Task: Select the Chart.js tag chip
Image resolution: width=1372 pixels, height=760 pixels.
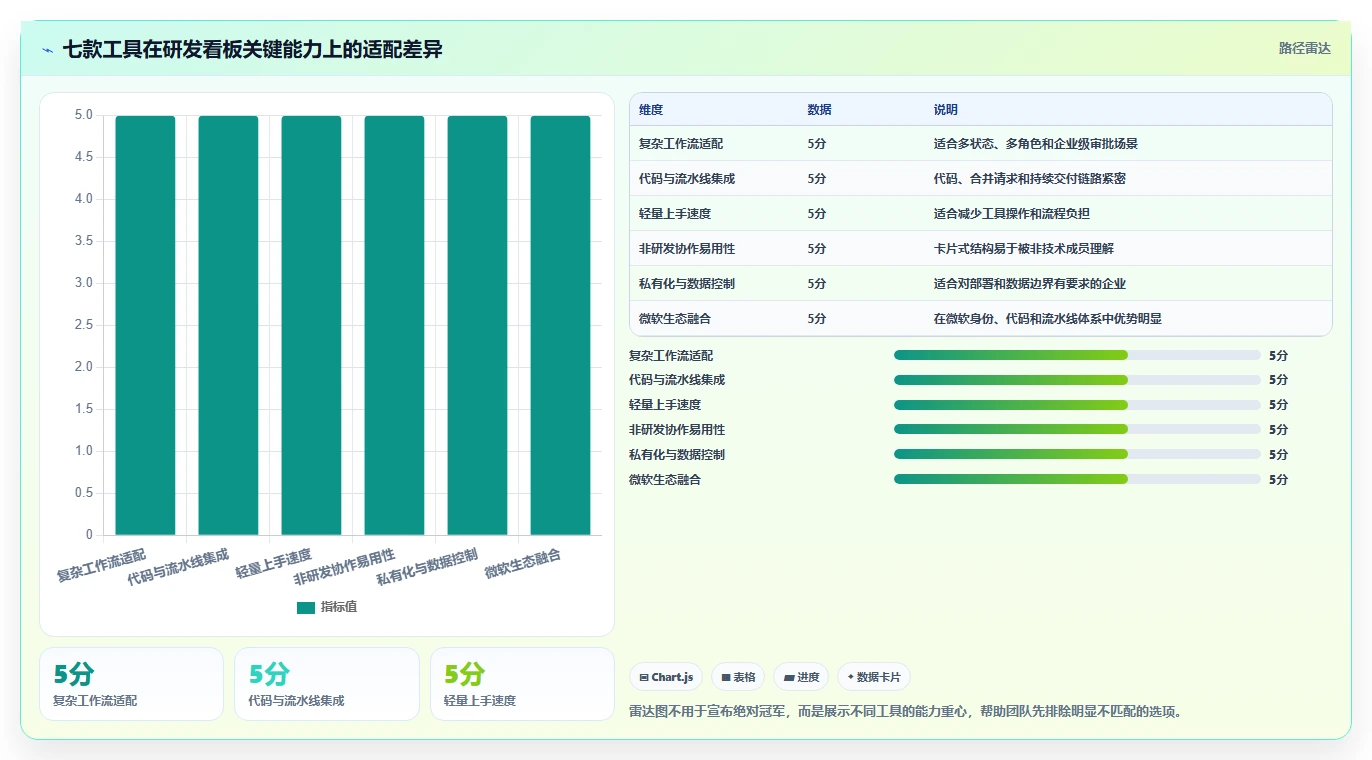Action: (666, 677)
